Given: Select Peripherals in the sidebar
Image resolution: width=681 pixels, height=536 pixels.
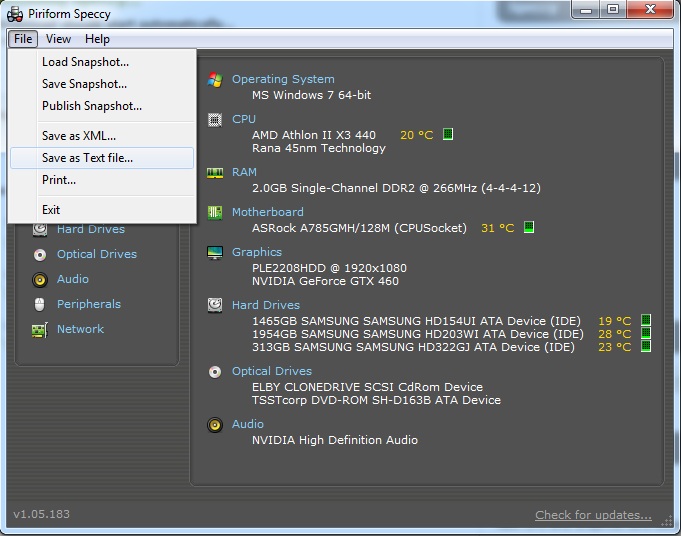Looking at the screenshot, I should click(x=89, y=304).
